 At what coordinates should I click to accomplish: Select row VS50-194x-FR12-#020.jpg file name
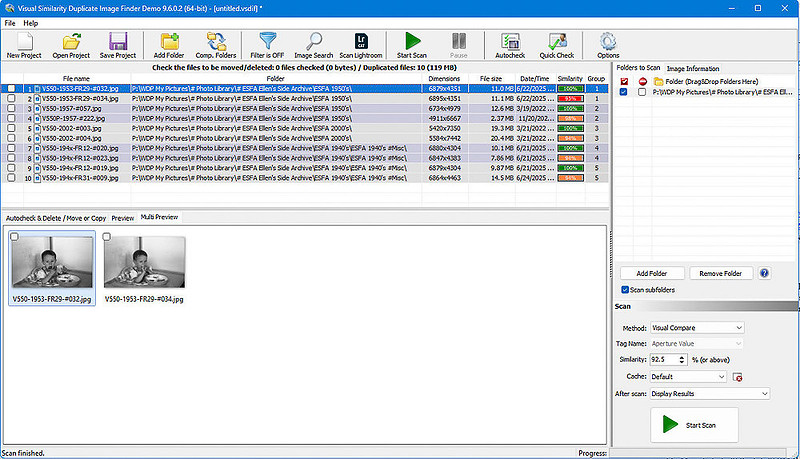point(80,148)
